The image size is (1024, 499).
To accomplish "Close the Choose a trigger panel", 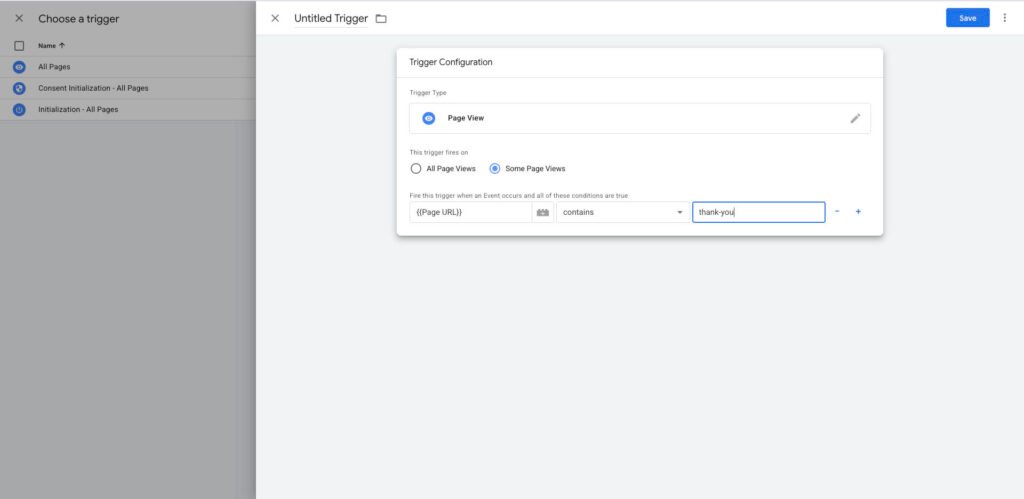I will click(19, 18).
